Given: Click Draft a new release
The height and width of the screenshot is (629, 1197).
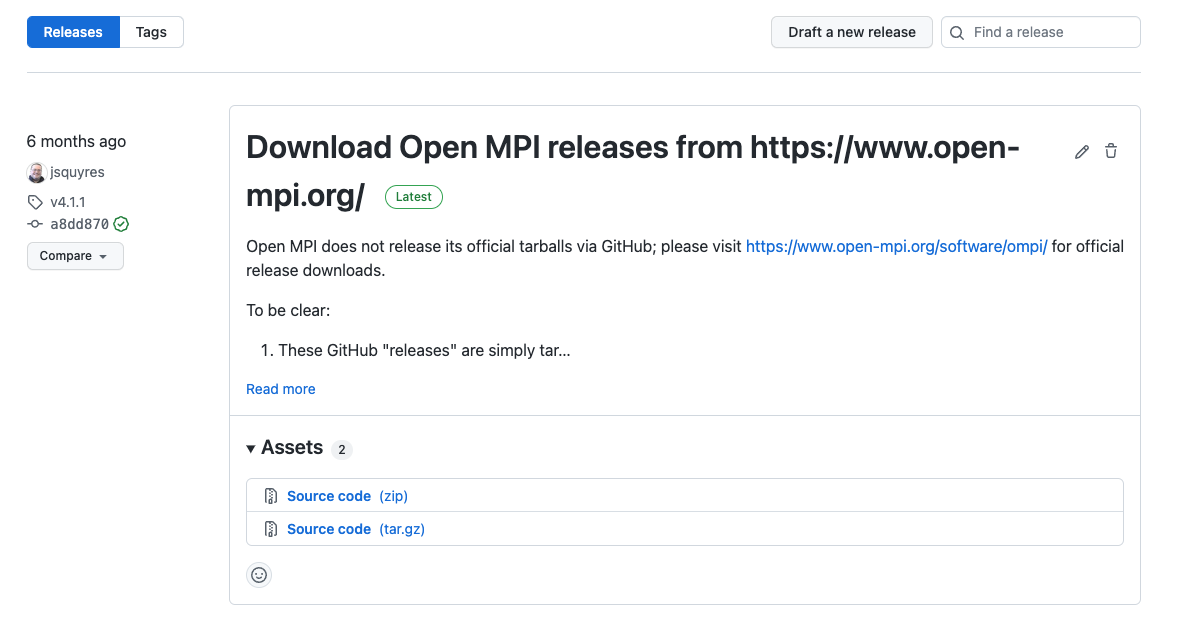Looking at the screenshot, I should tap(851, 32).
